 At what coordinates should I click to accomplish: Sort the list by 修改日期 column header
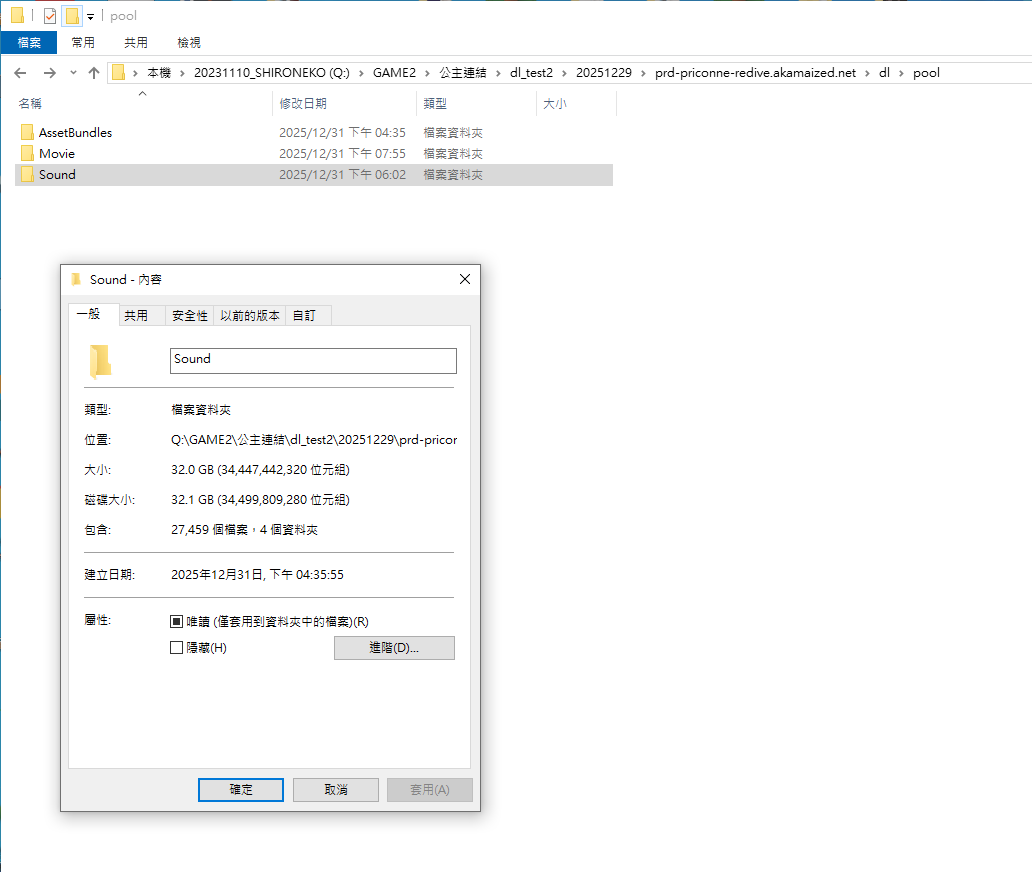coord(303,103)
